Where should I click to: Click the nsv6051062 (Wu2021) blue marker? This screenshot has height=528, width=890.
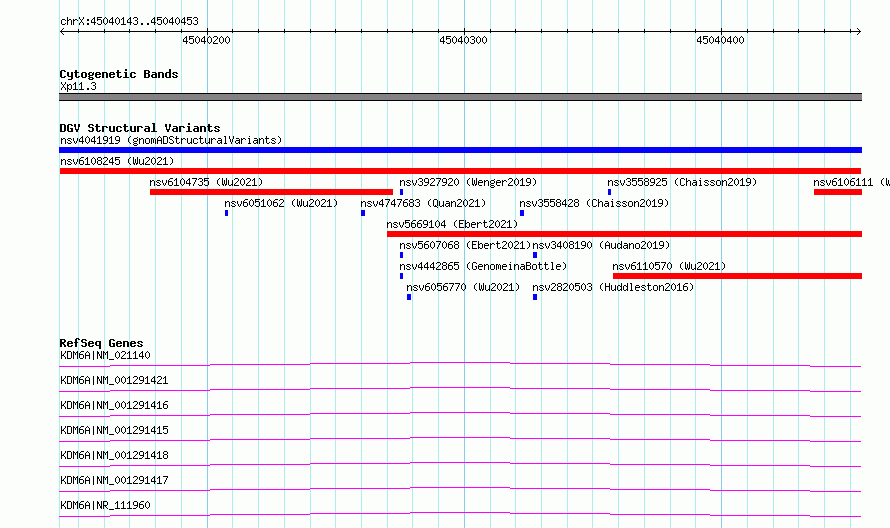tap(226, 213)
